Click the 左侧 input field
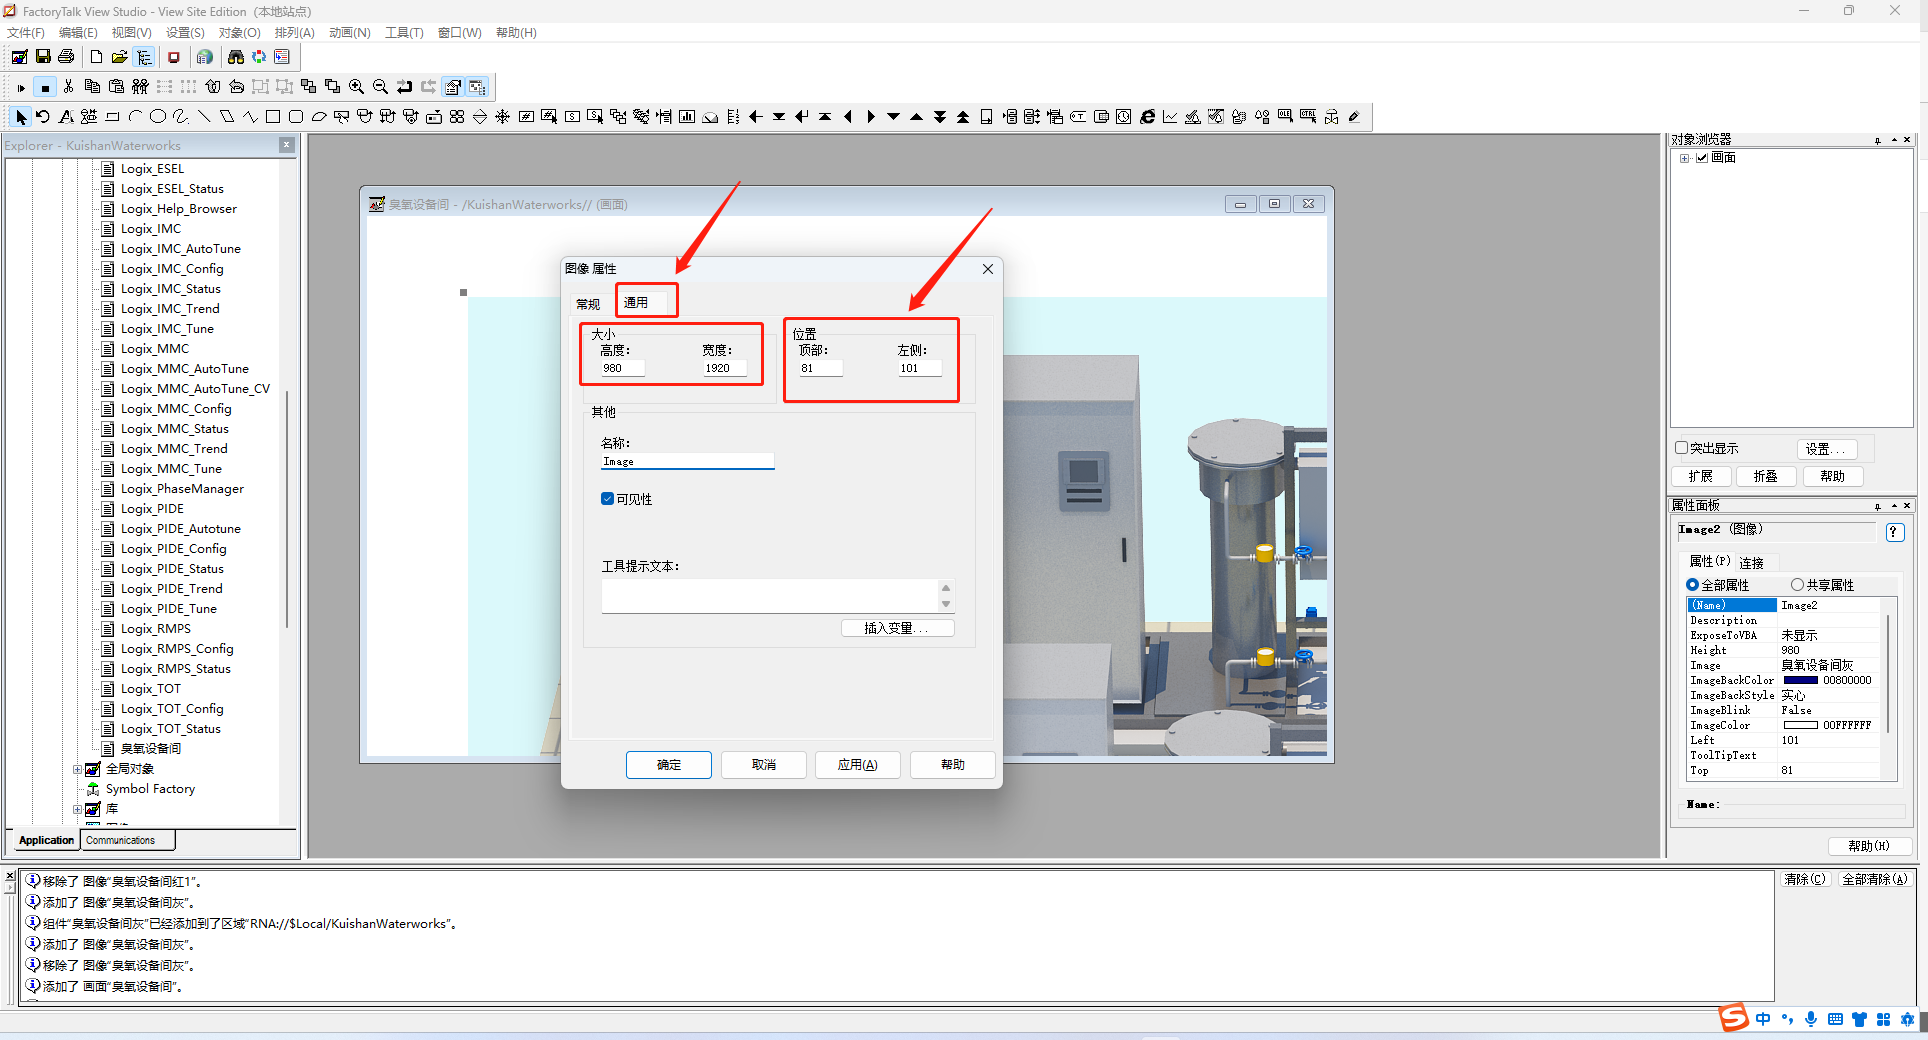This screenshot has width=1928, height=1040. pos(919,368)
